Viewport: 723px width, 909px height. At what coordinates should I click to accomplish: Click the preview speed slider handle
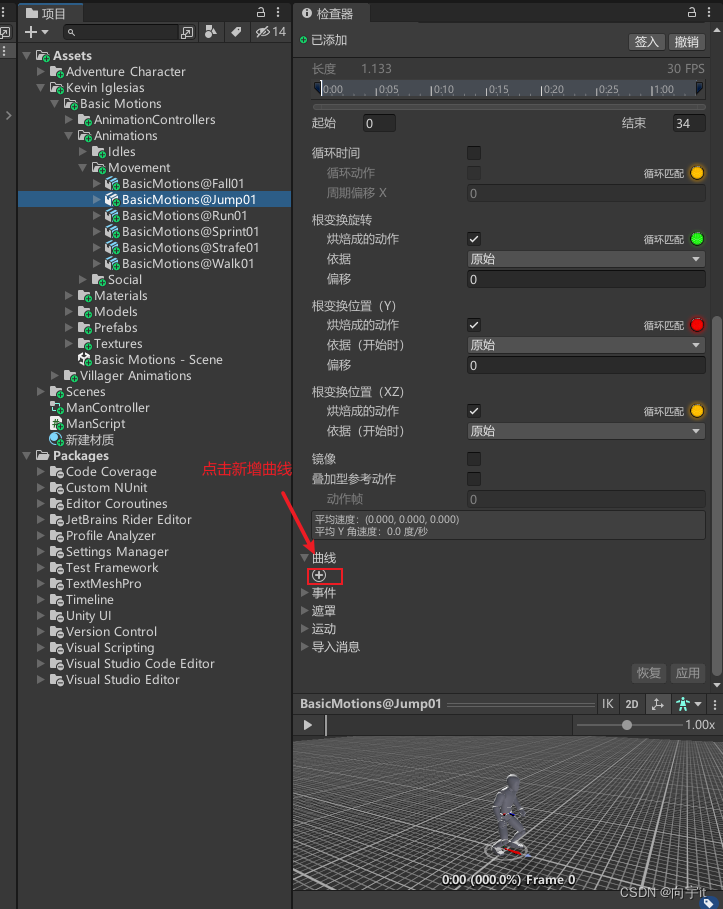(627, 725)
